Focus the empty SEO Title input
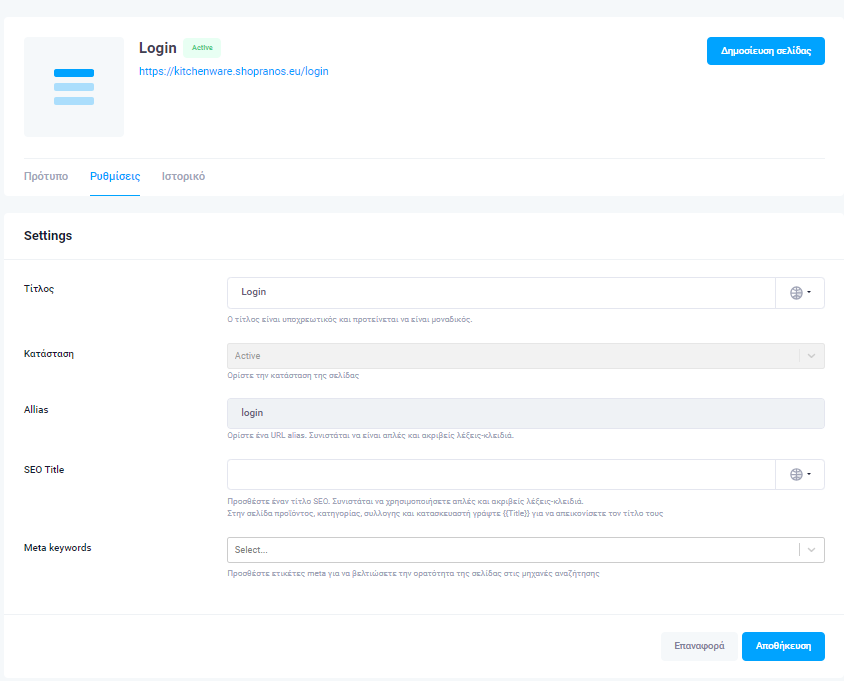Screen dimensions: 844x681 coord(500,475)
